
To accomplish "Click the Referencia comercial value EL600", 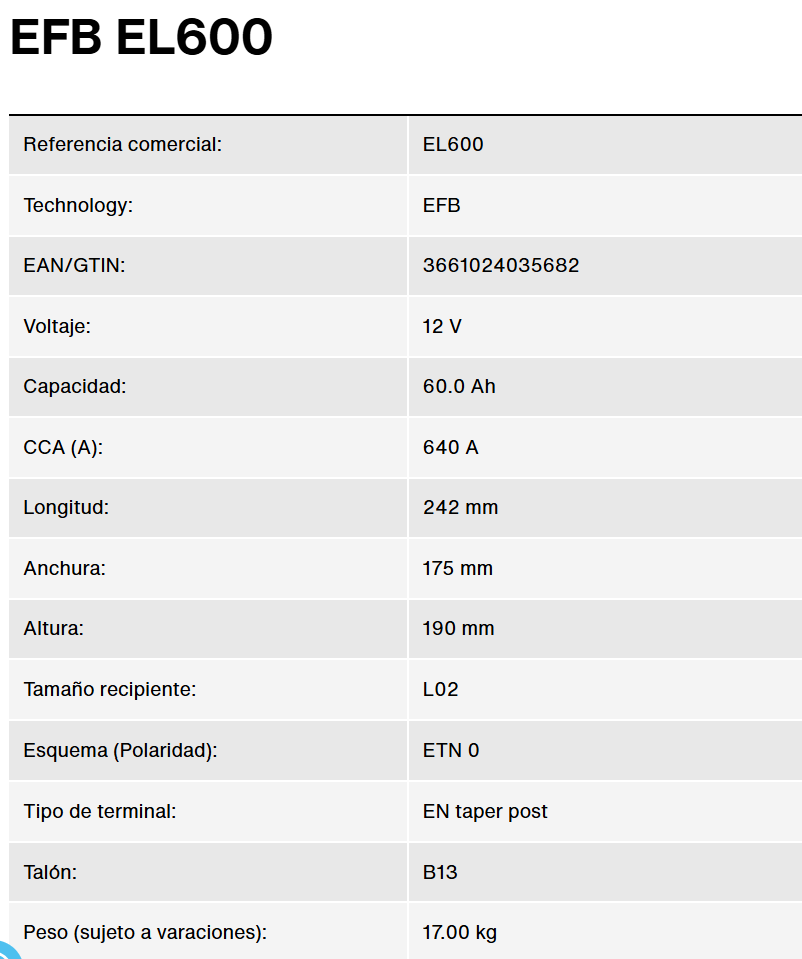I will point(453,144).
